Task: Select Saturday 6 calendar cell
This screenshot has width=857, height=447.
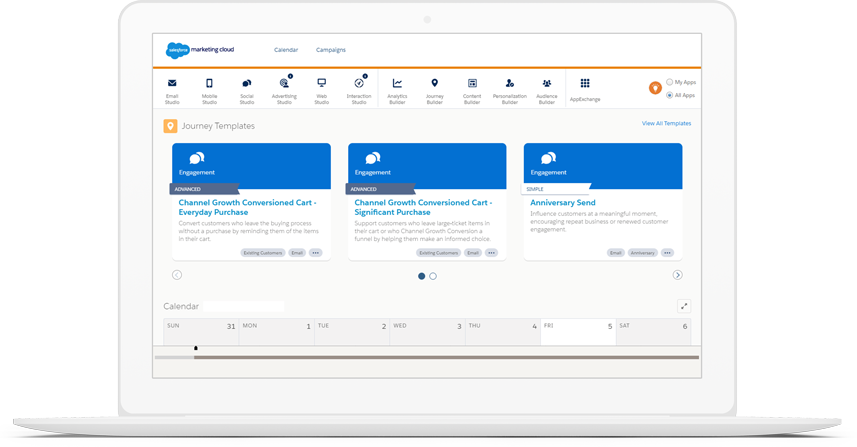Action: click(x=654, y=332)
